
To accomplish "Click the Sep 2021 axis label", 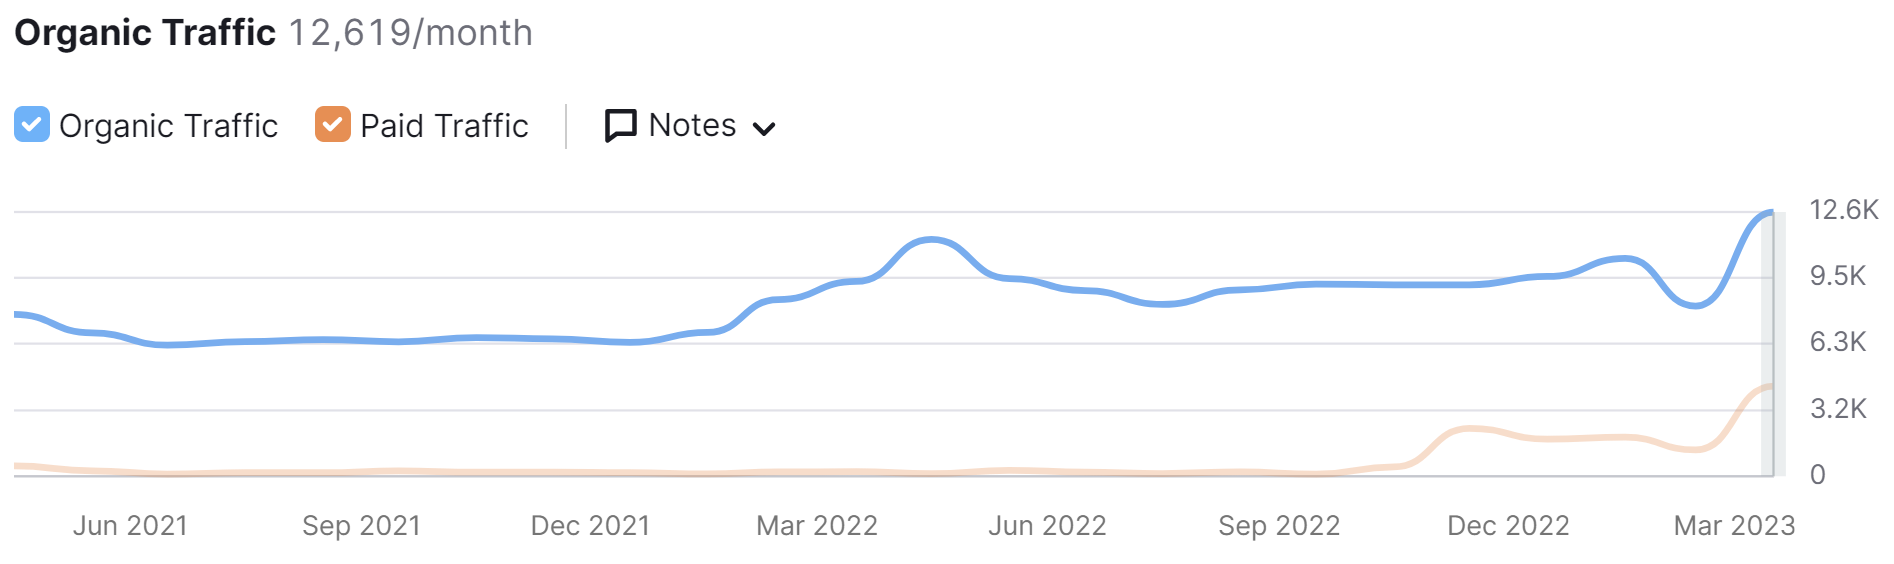I will (x=361, y=526).
